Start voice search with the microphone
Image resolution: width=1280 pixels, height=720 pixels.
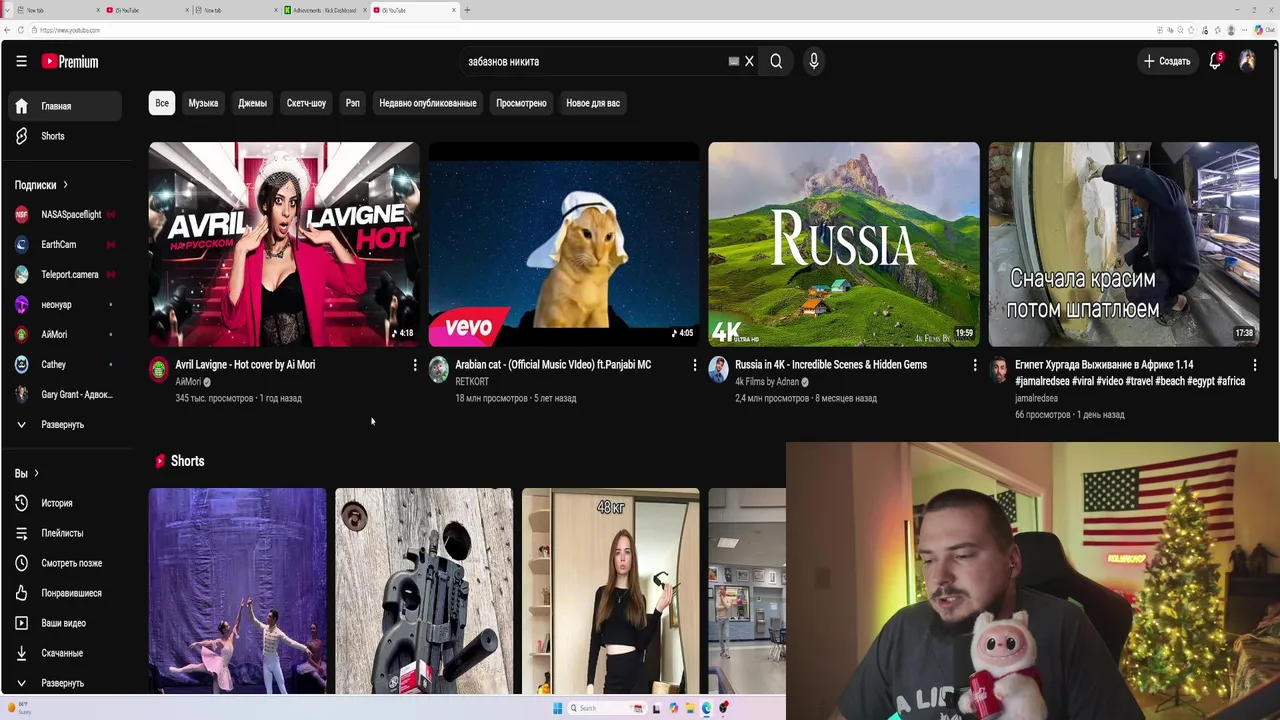[814, 61]
